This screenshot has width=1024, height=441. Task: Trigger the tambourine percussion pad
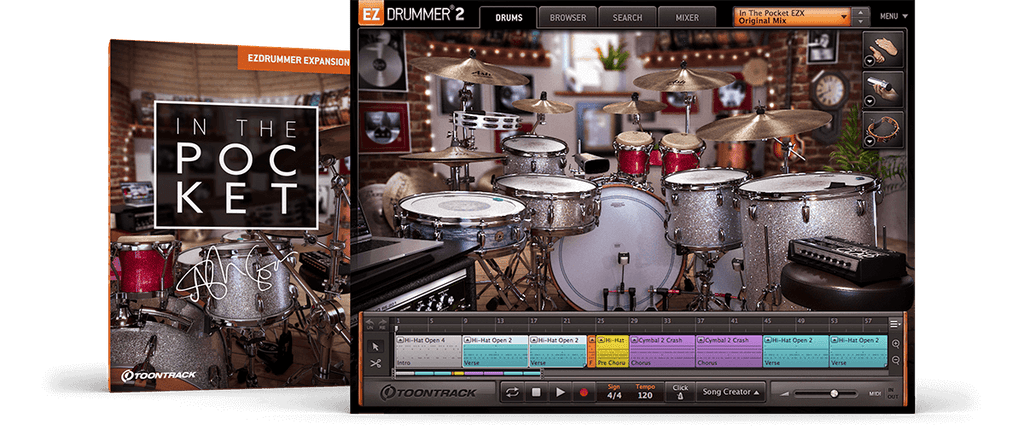pyautogui.click(x=883, y=129)
